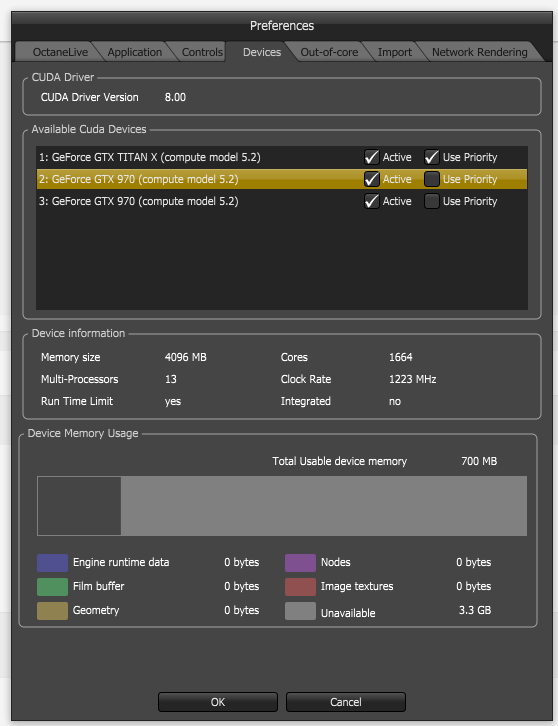This screenshot has width=558, height=726.
Task: Enable Use Priority for device 3 GTX 970
Action: (432, 201)
